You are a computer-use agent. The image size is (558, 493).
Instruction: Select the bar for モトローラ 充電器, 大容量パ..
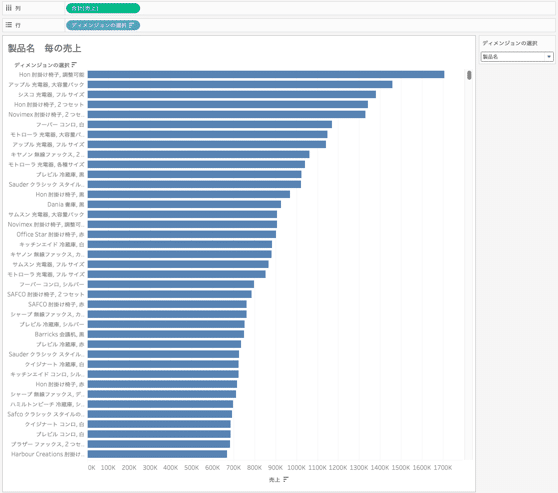click(207, 134)
